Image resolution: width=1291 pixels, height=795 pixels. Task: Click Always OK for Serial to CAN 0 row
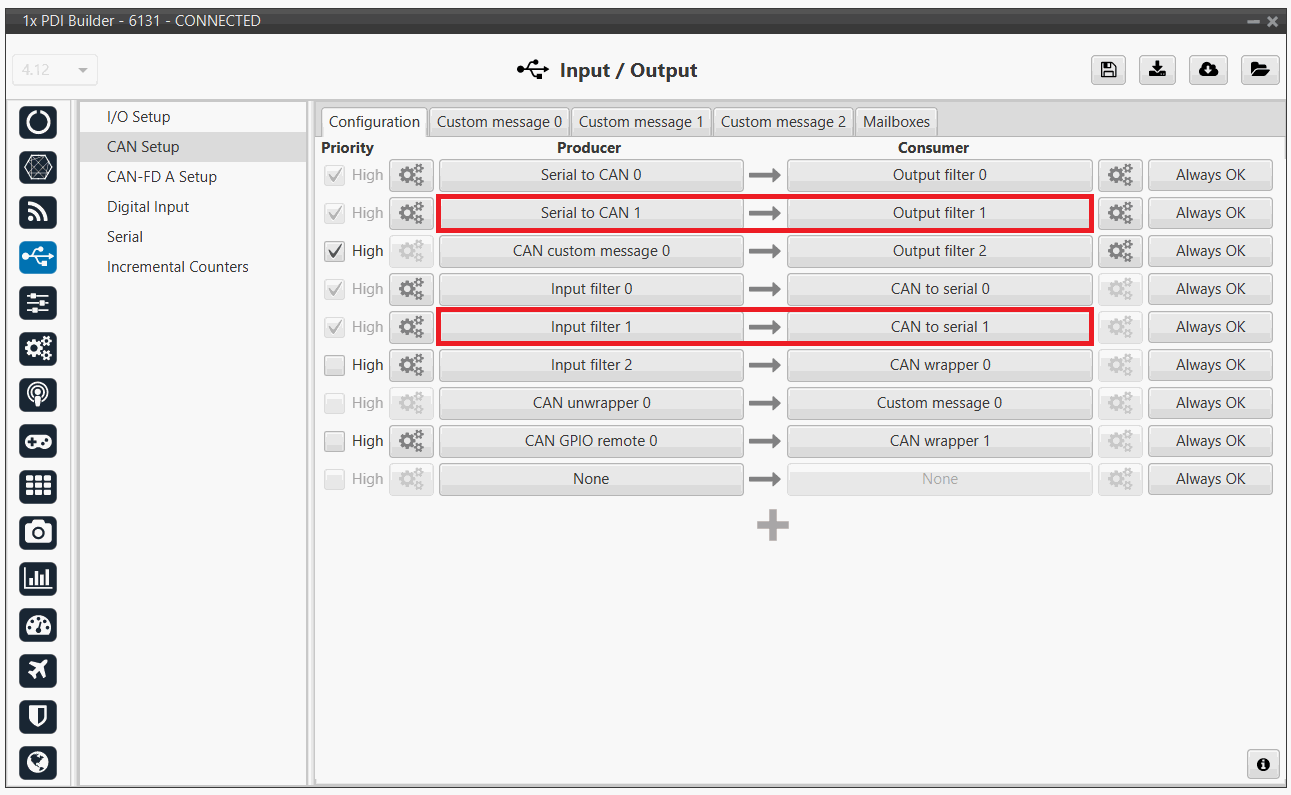(x=1210, y=175)
